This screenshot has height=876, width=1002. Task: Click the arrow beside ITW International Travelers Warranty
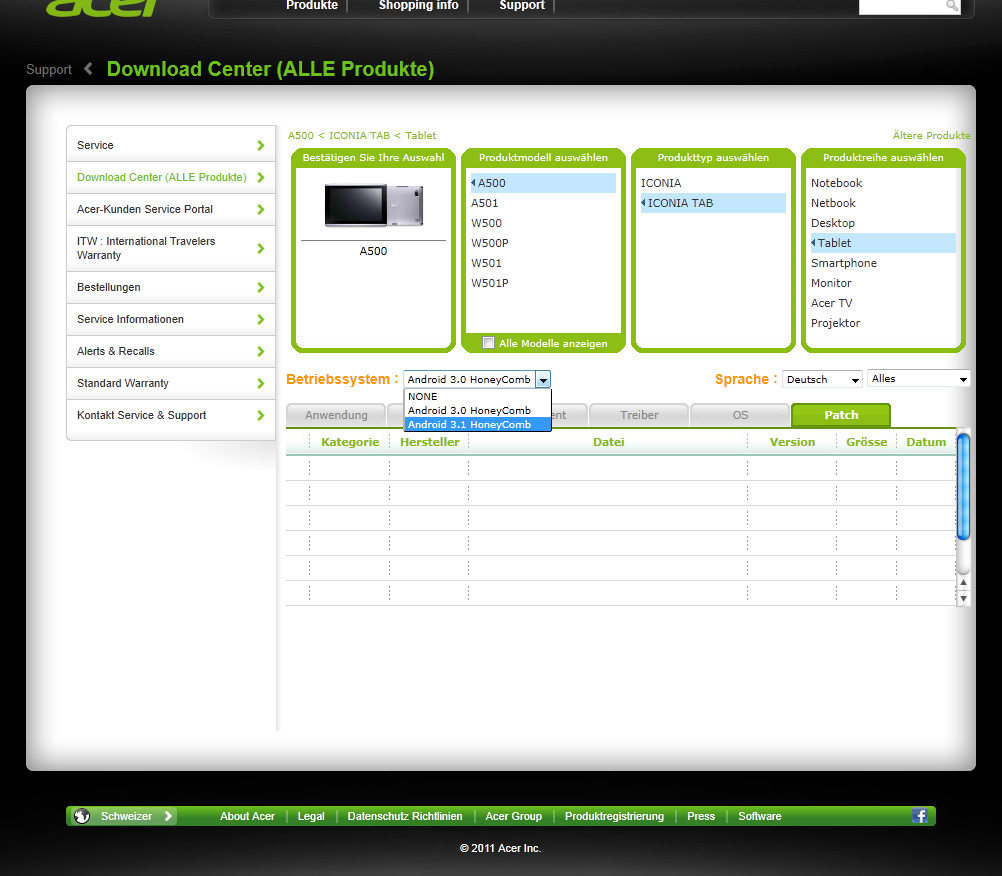coord(261,248)
